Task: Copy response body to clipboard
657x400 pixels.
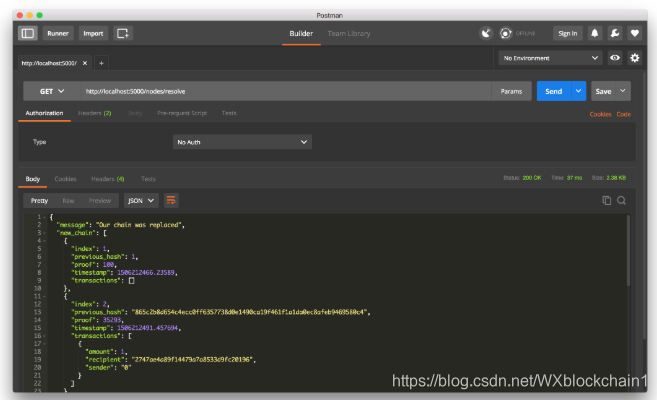Action: [606, 201]
